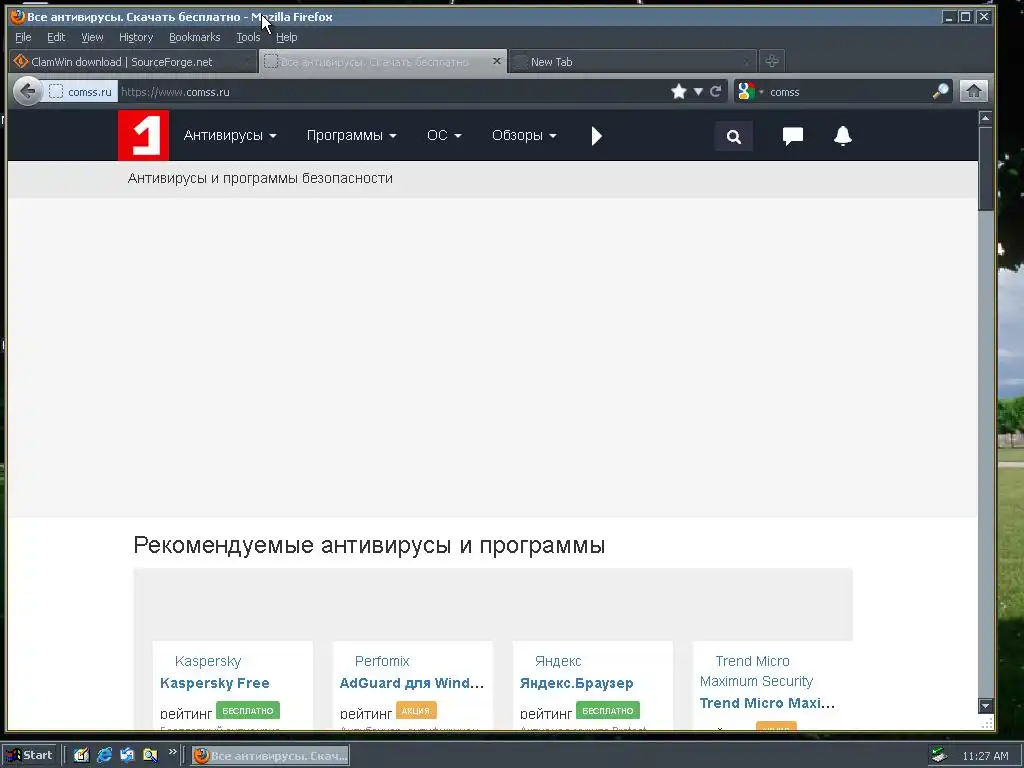Click page scrollbar down arrow
Screen dimensions: 1024x768
(985, 705)
